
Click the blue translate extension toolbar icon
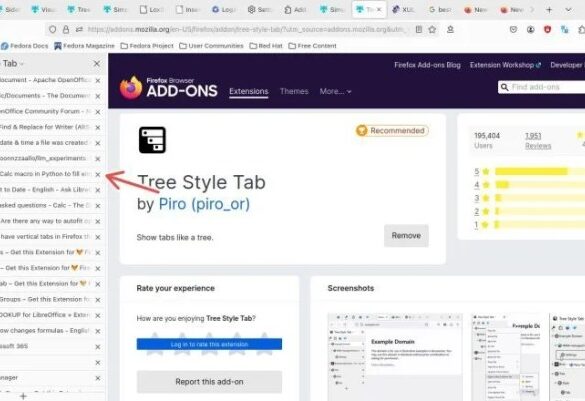(564, 29)
